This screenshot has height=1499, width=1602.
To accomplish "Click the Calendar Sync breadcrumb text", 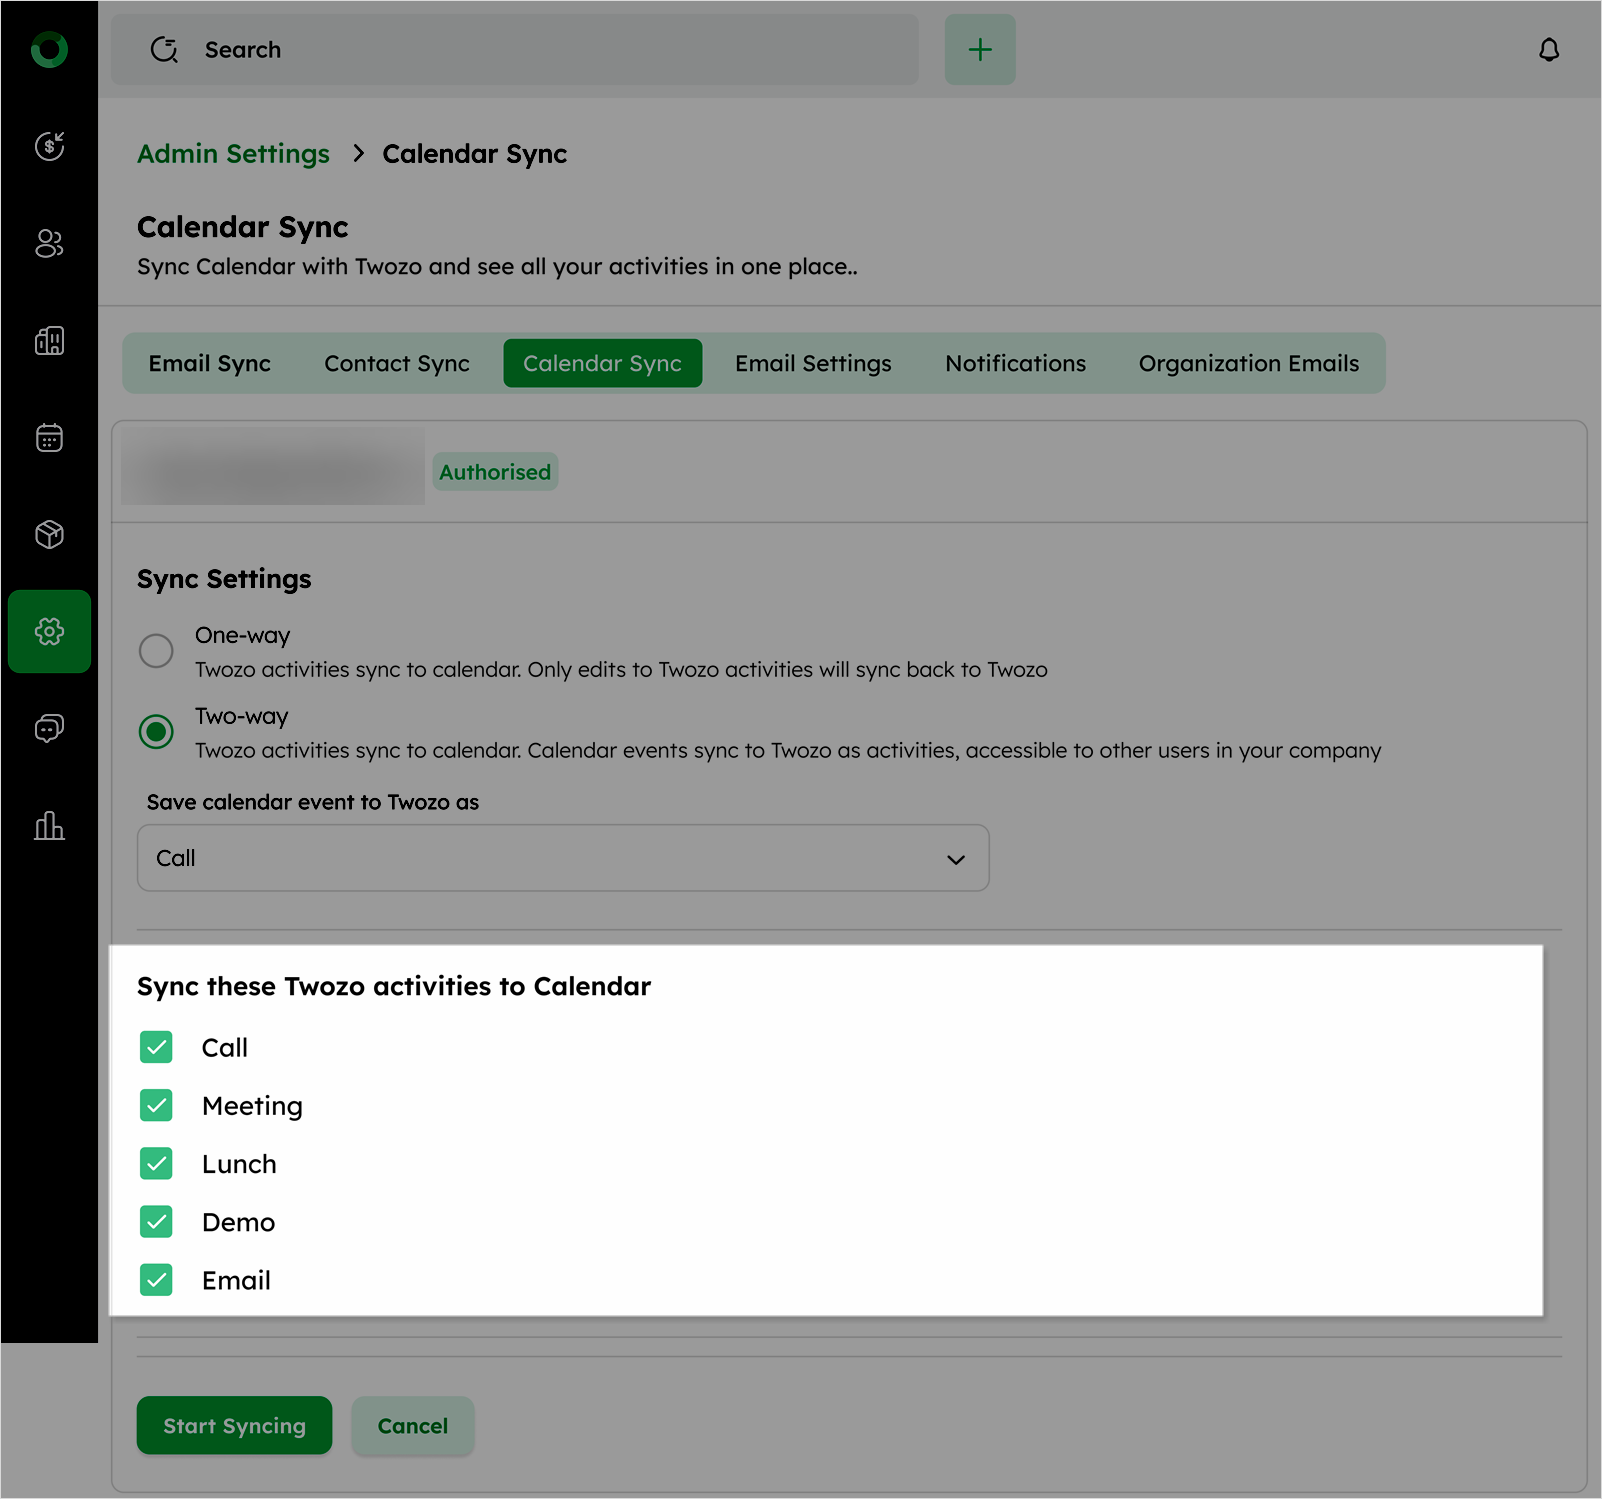I will click(474, 154).
